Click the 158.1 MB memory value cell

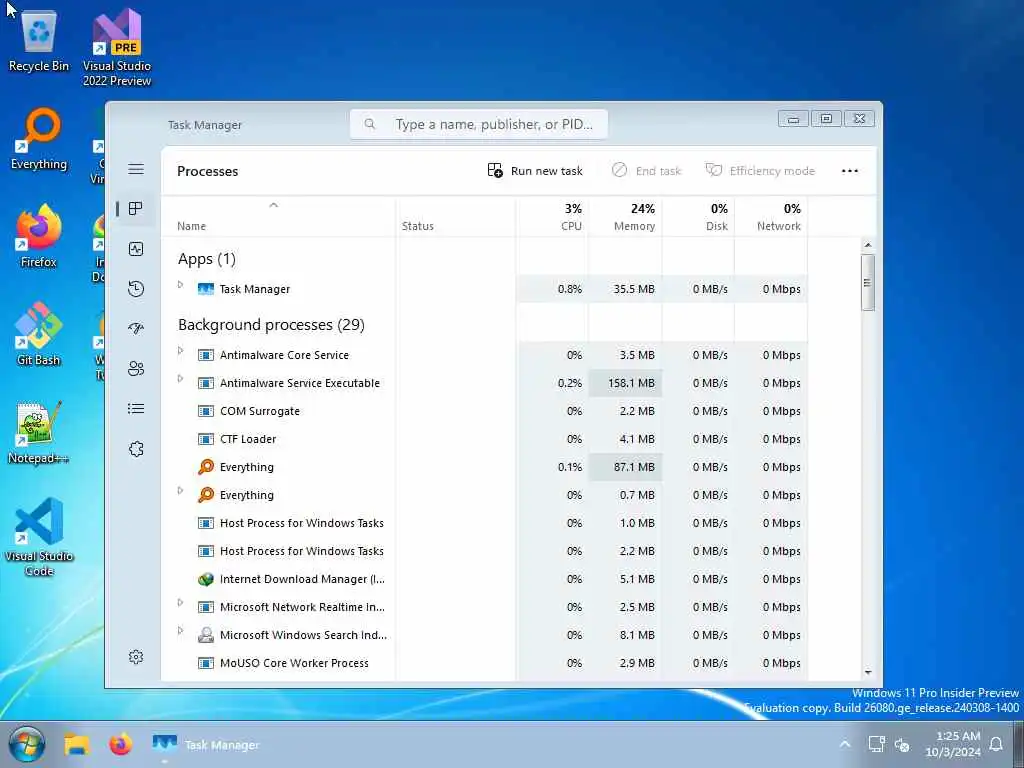pyautogui.click(x=625, y=383)
